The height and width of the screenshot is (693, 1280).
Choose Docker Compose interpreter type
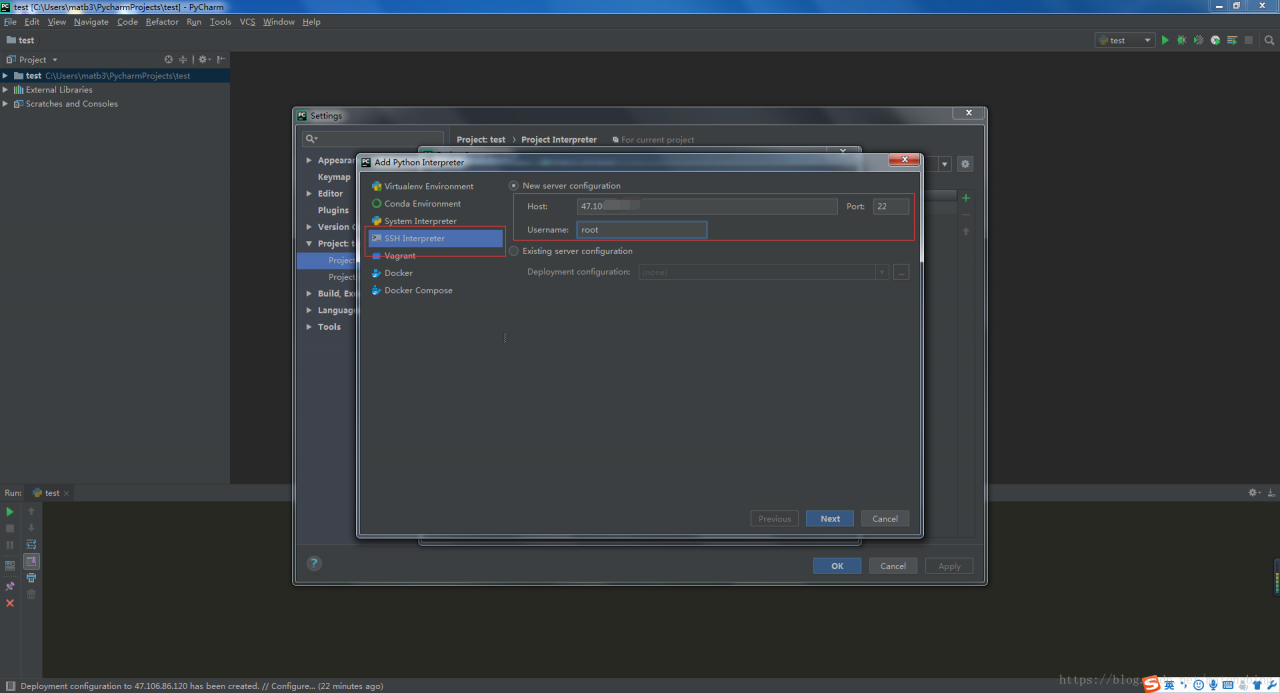pyautogui.click(x=418, y=291)
